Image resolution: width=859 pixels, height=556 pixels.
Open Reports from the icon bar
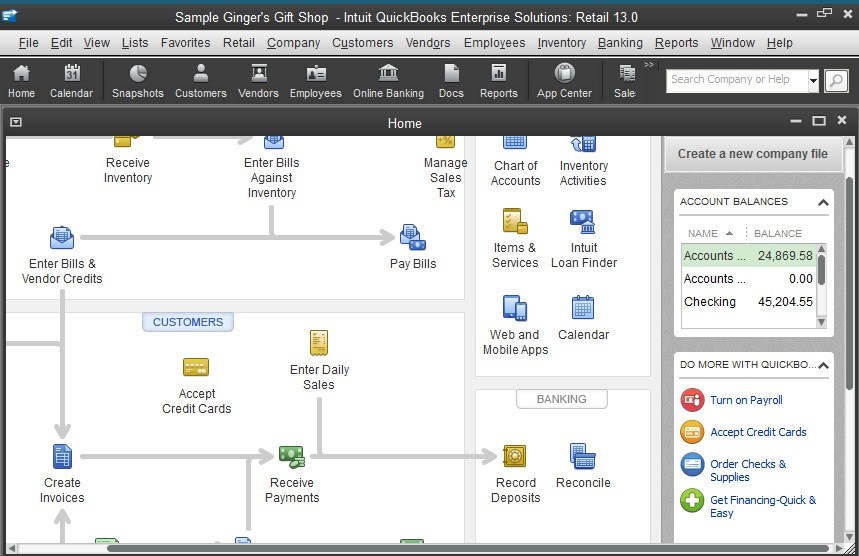tap(499, 81)
